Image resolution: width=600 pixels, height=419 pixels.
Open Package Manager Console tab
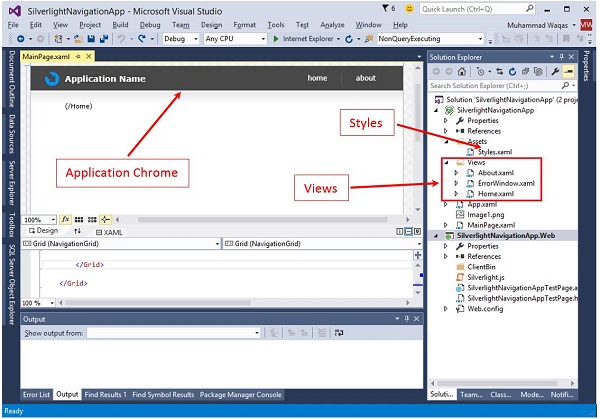click(x=240, y=395)
